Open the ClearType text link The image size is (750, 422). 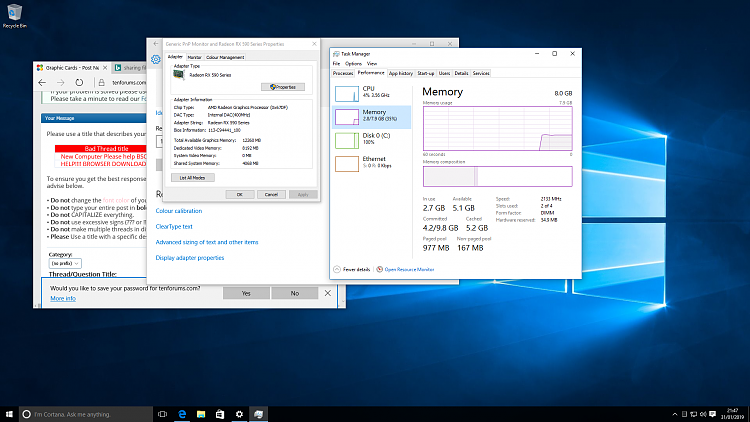[x=174, y=227]
